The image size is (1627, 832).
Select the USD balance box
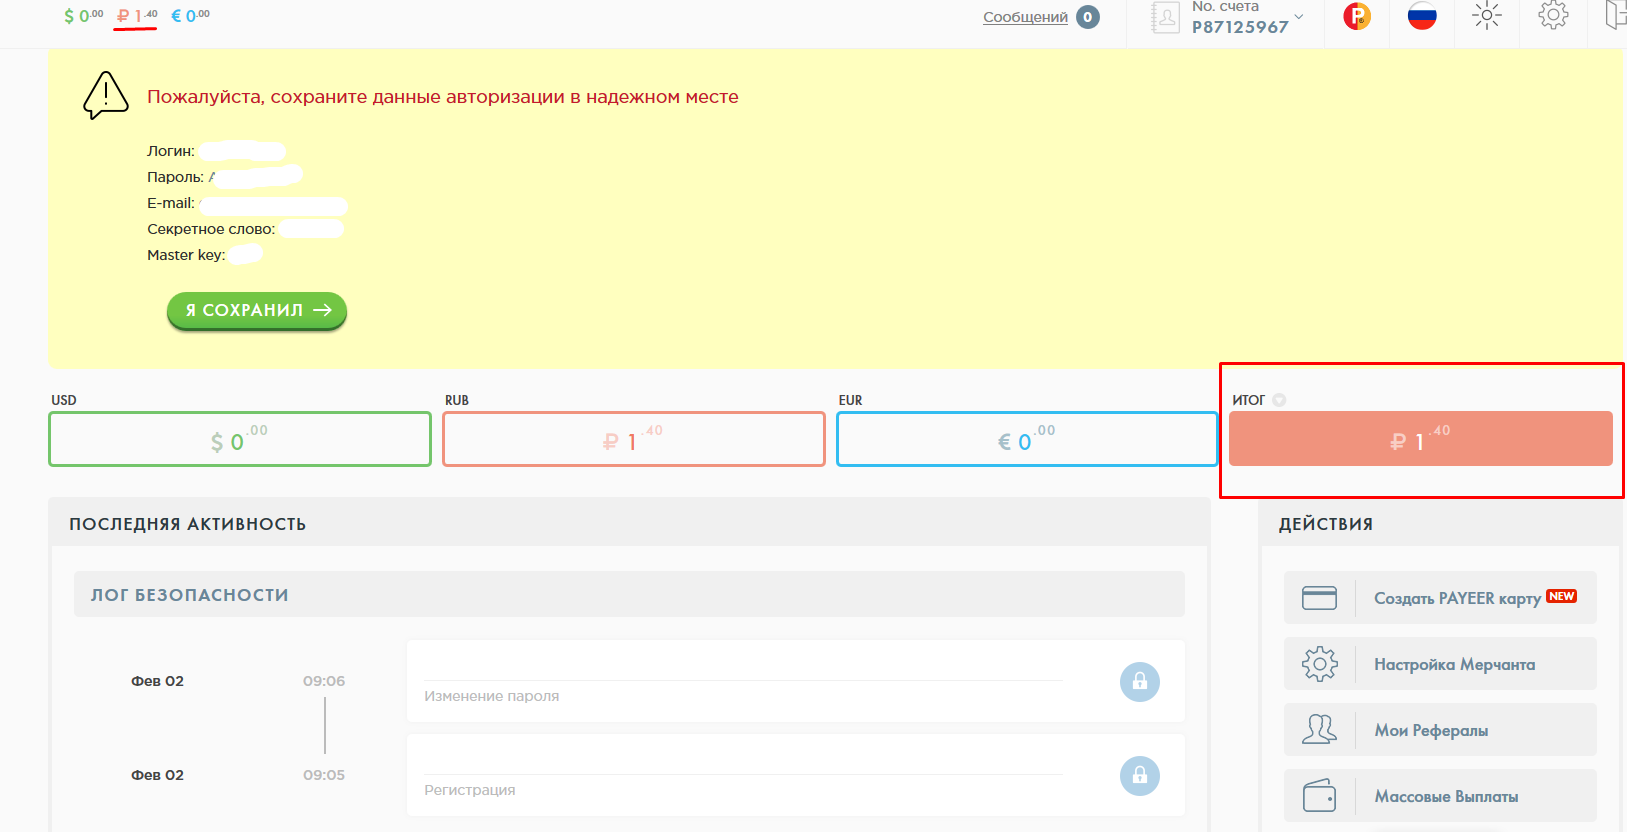[240, 439]
